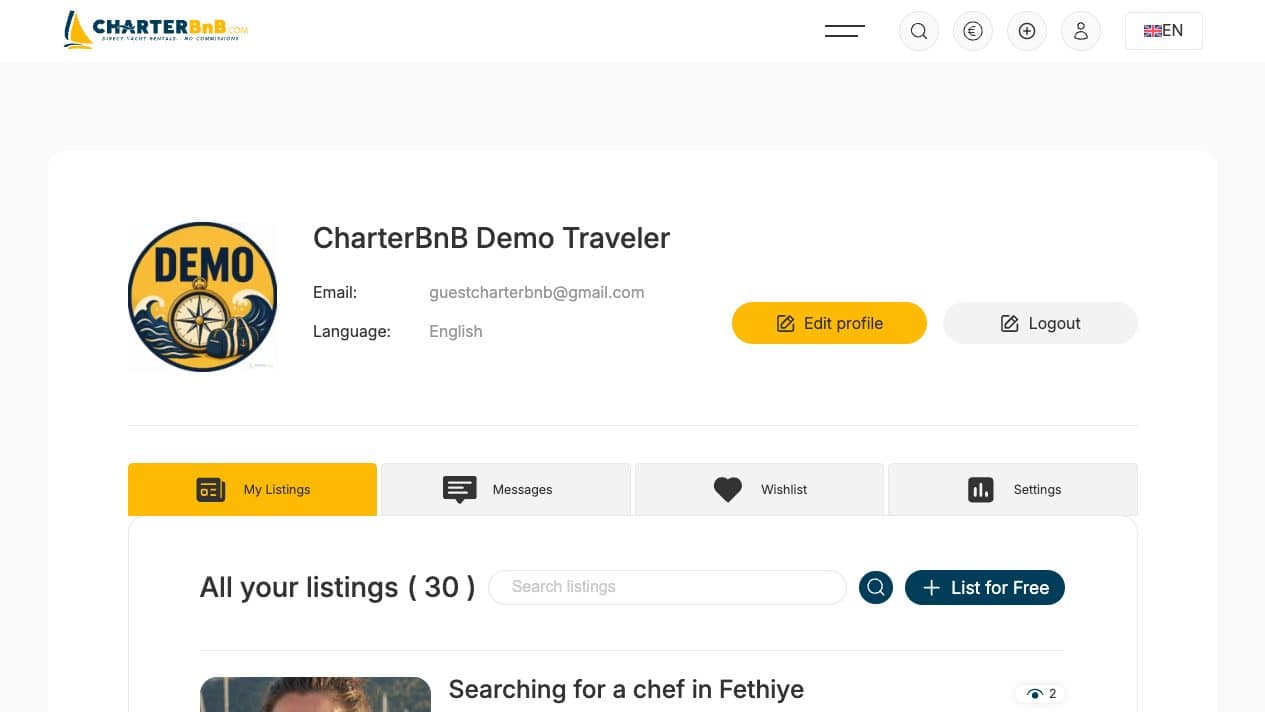1265x712 pixels.
Task: Click the Edit profile button
Action: coord(829,323)
